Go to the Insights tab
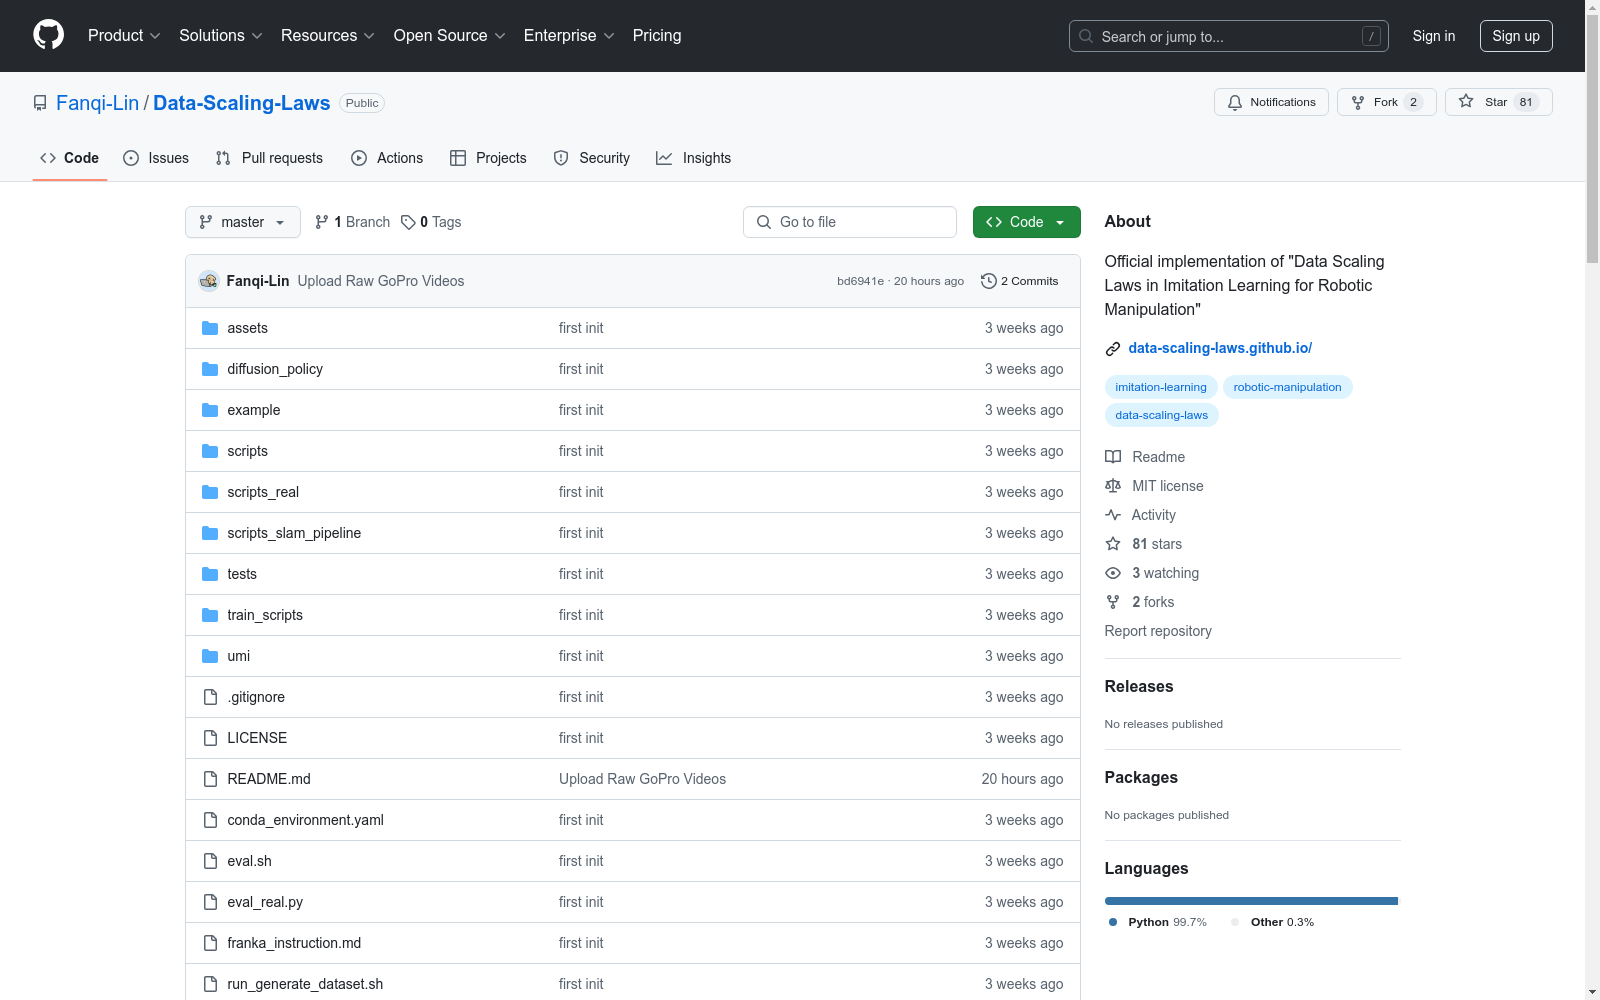The width and height of the screenshot is (1600, 1000). pos(693,158)
